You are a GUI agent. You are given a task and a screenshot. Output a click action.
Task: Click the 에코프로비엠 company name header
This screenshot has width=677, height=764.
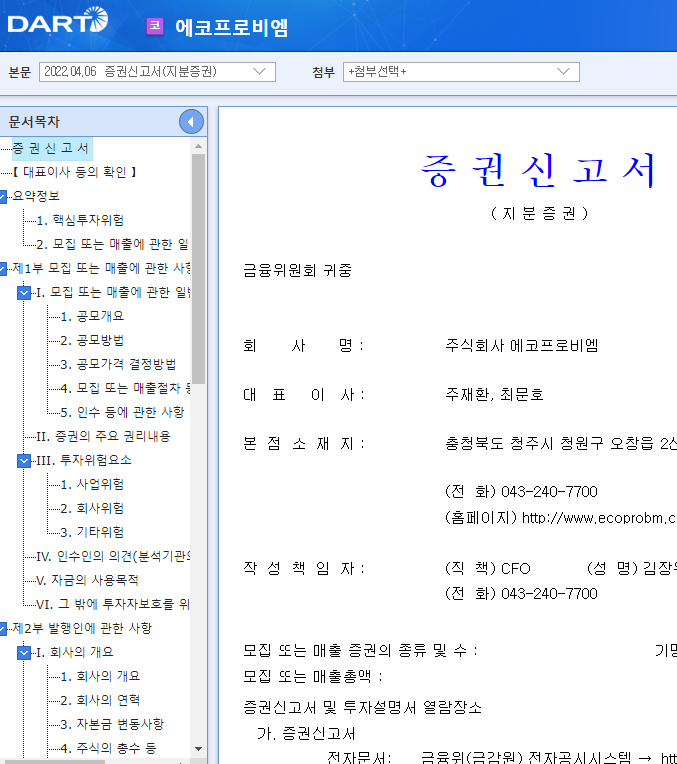click(x=232, y=27)
